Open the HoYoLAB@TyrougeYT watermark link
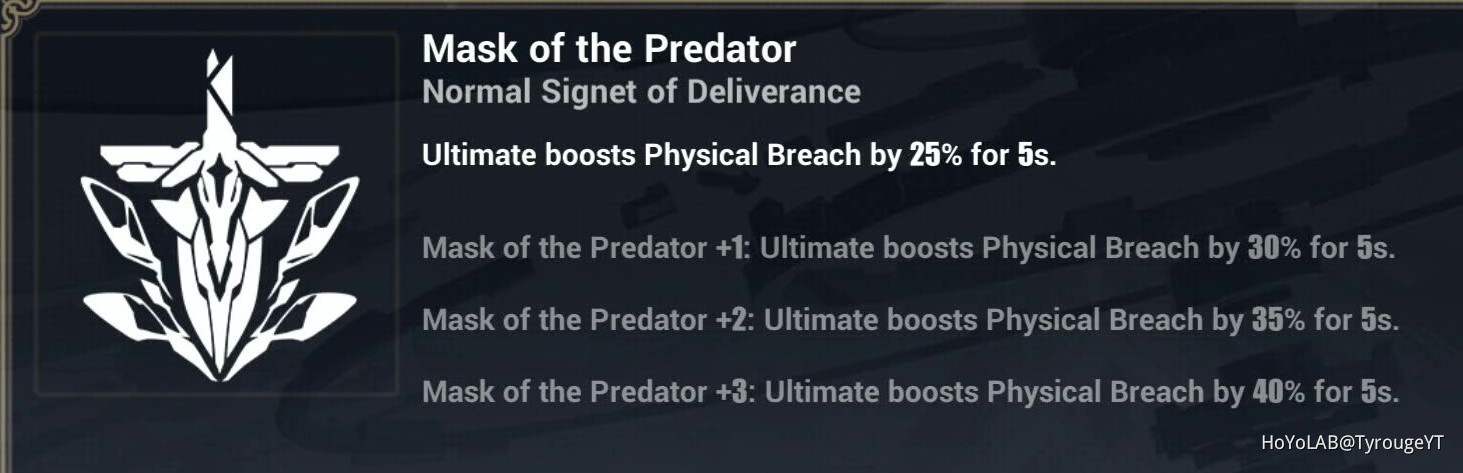 [1351, 442]
